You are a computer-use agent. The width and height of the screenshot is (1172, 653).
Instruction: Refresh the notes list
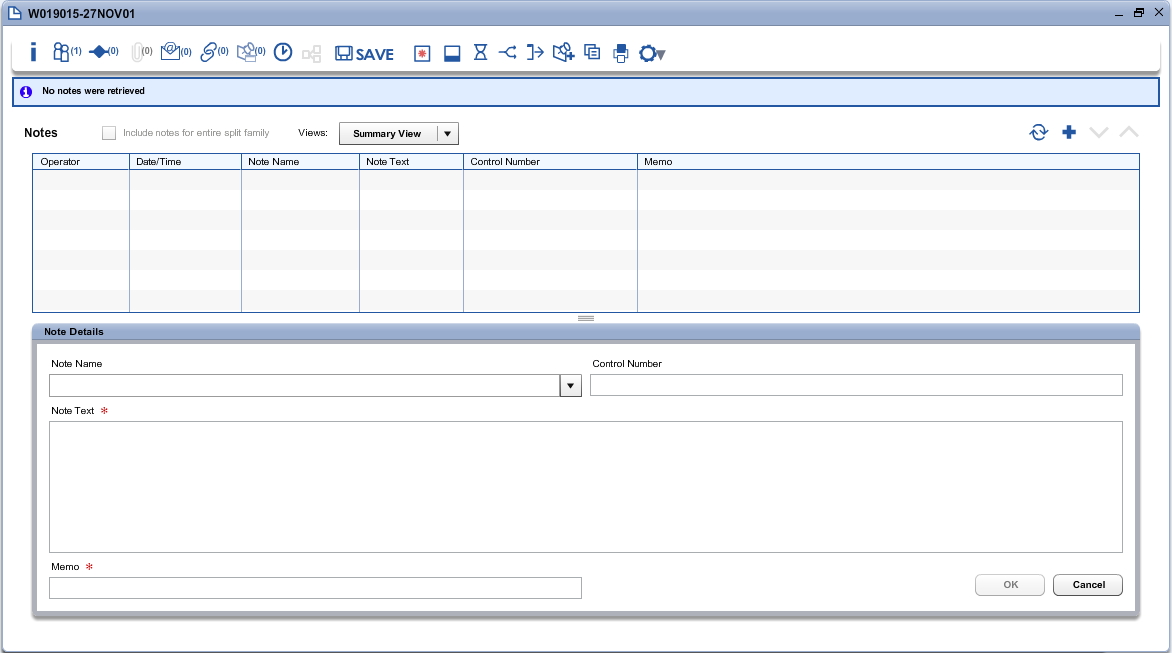[1039, 132]
